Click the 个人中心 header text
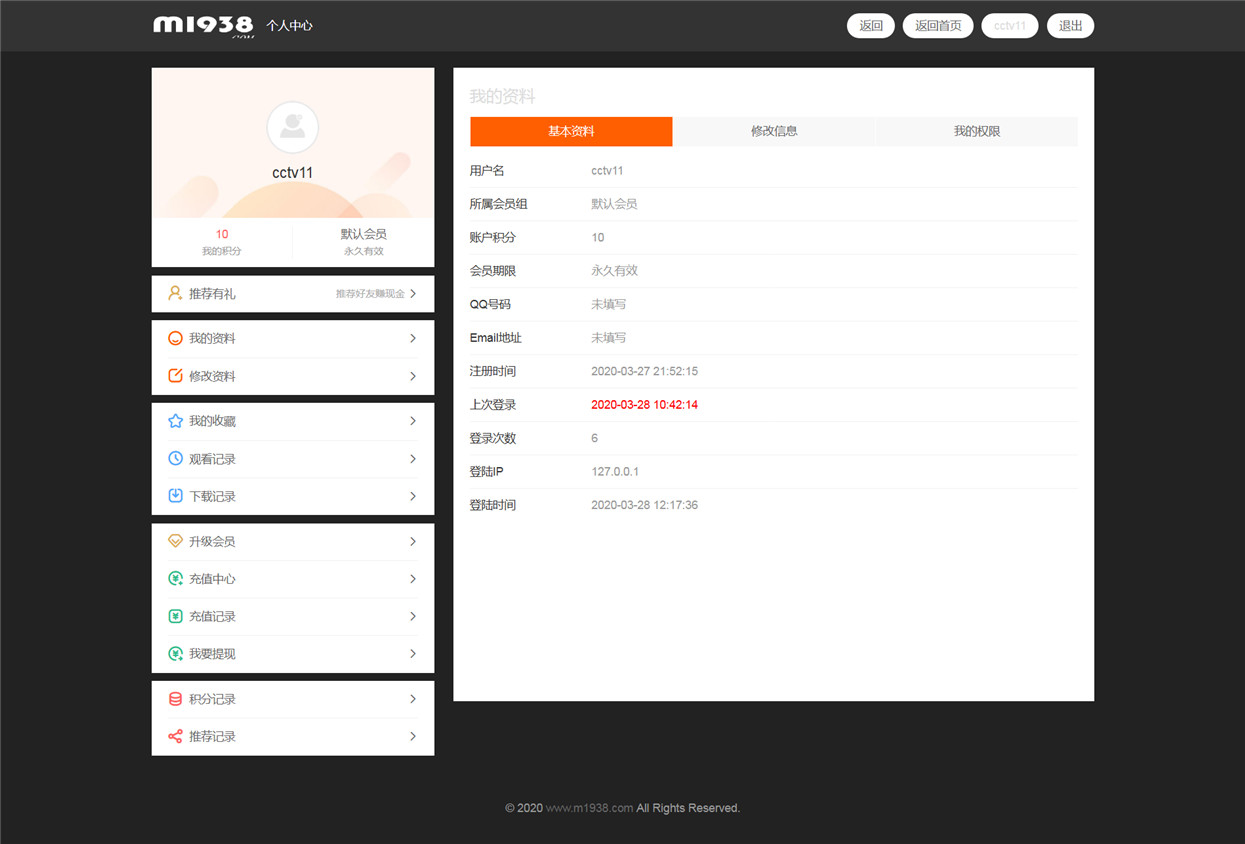This screenshot has height=844, width=1245. (x=290, y=26)
